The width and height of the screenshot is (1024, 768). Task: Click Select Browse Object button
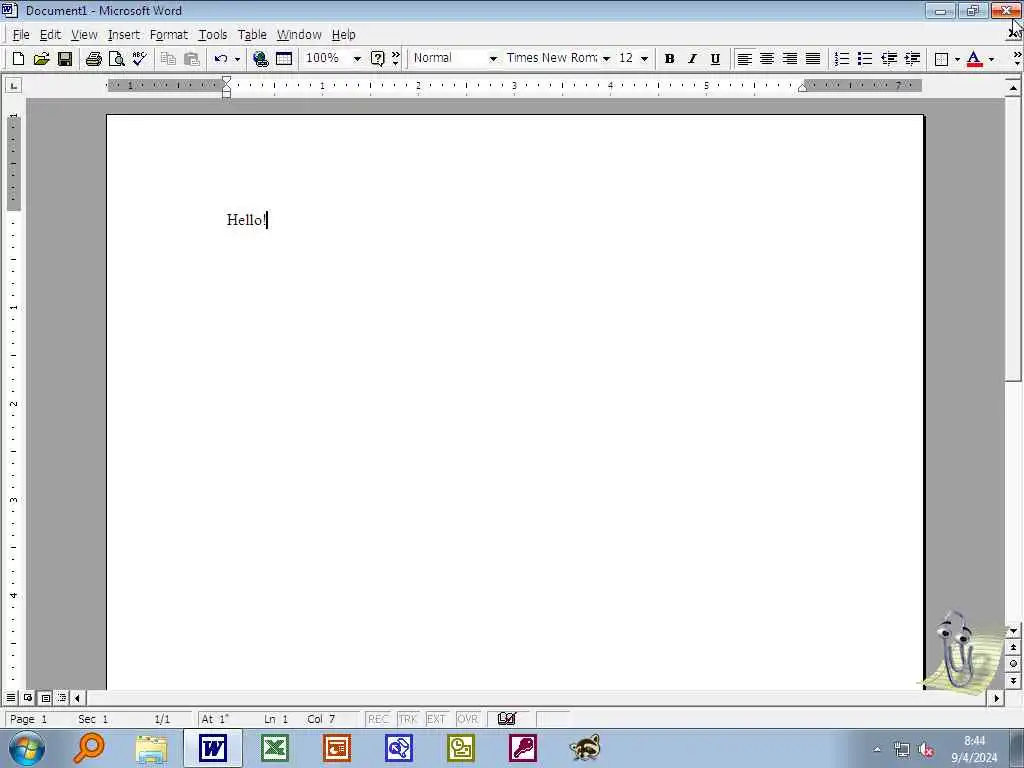[x=1014, y=664]
